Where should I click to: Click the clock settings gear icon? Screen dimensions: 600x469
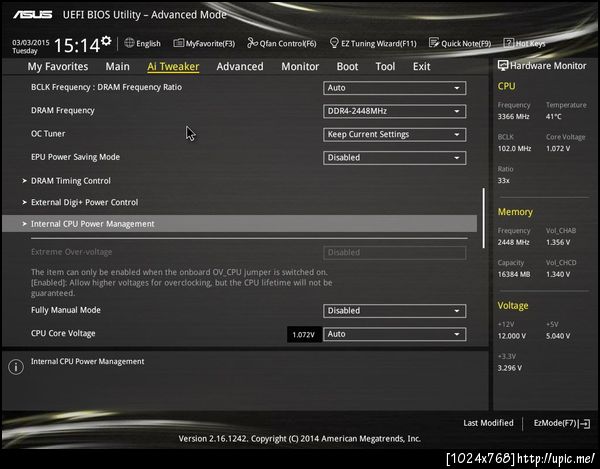pyautogui.click(x=106, y=41)
